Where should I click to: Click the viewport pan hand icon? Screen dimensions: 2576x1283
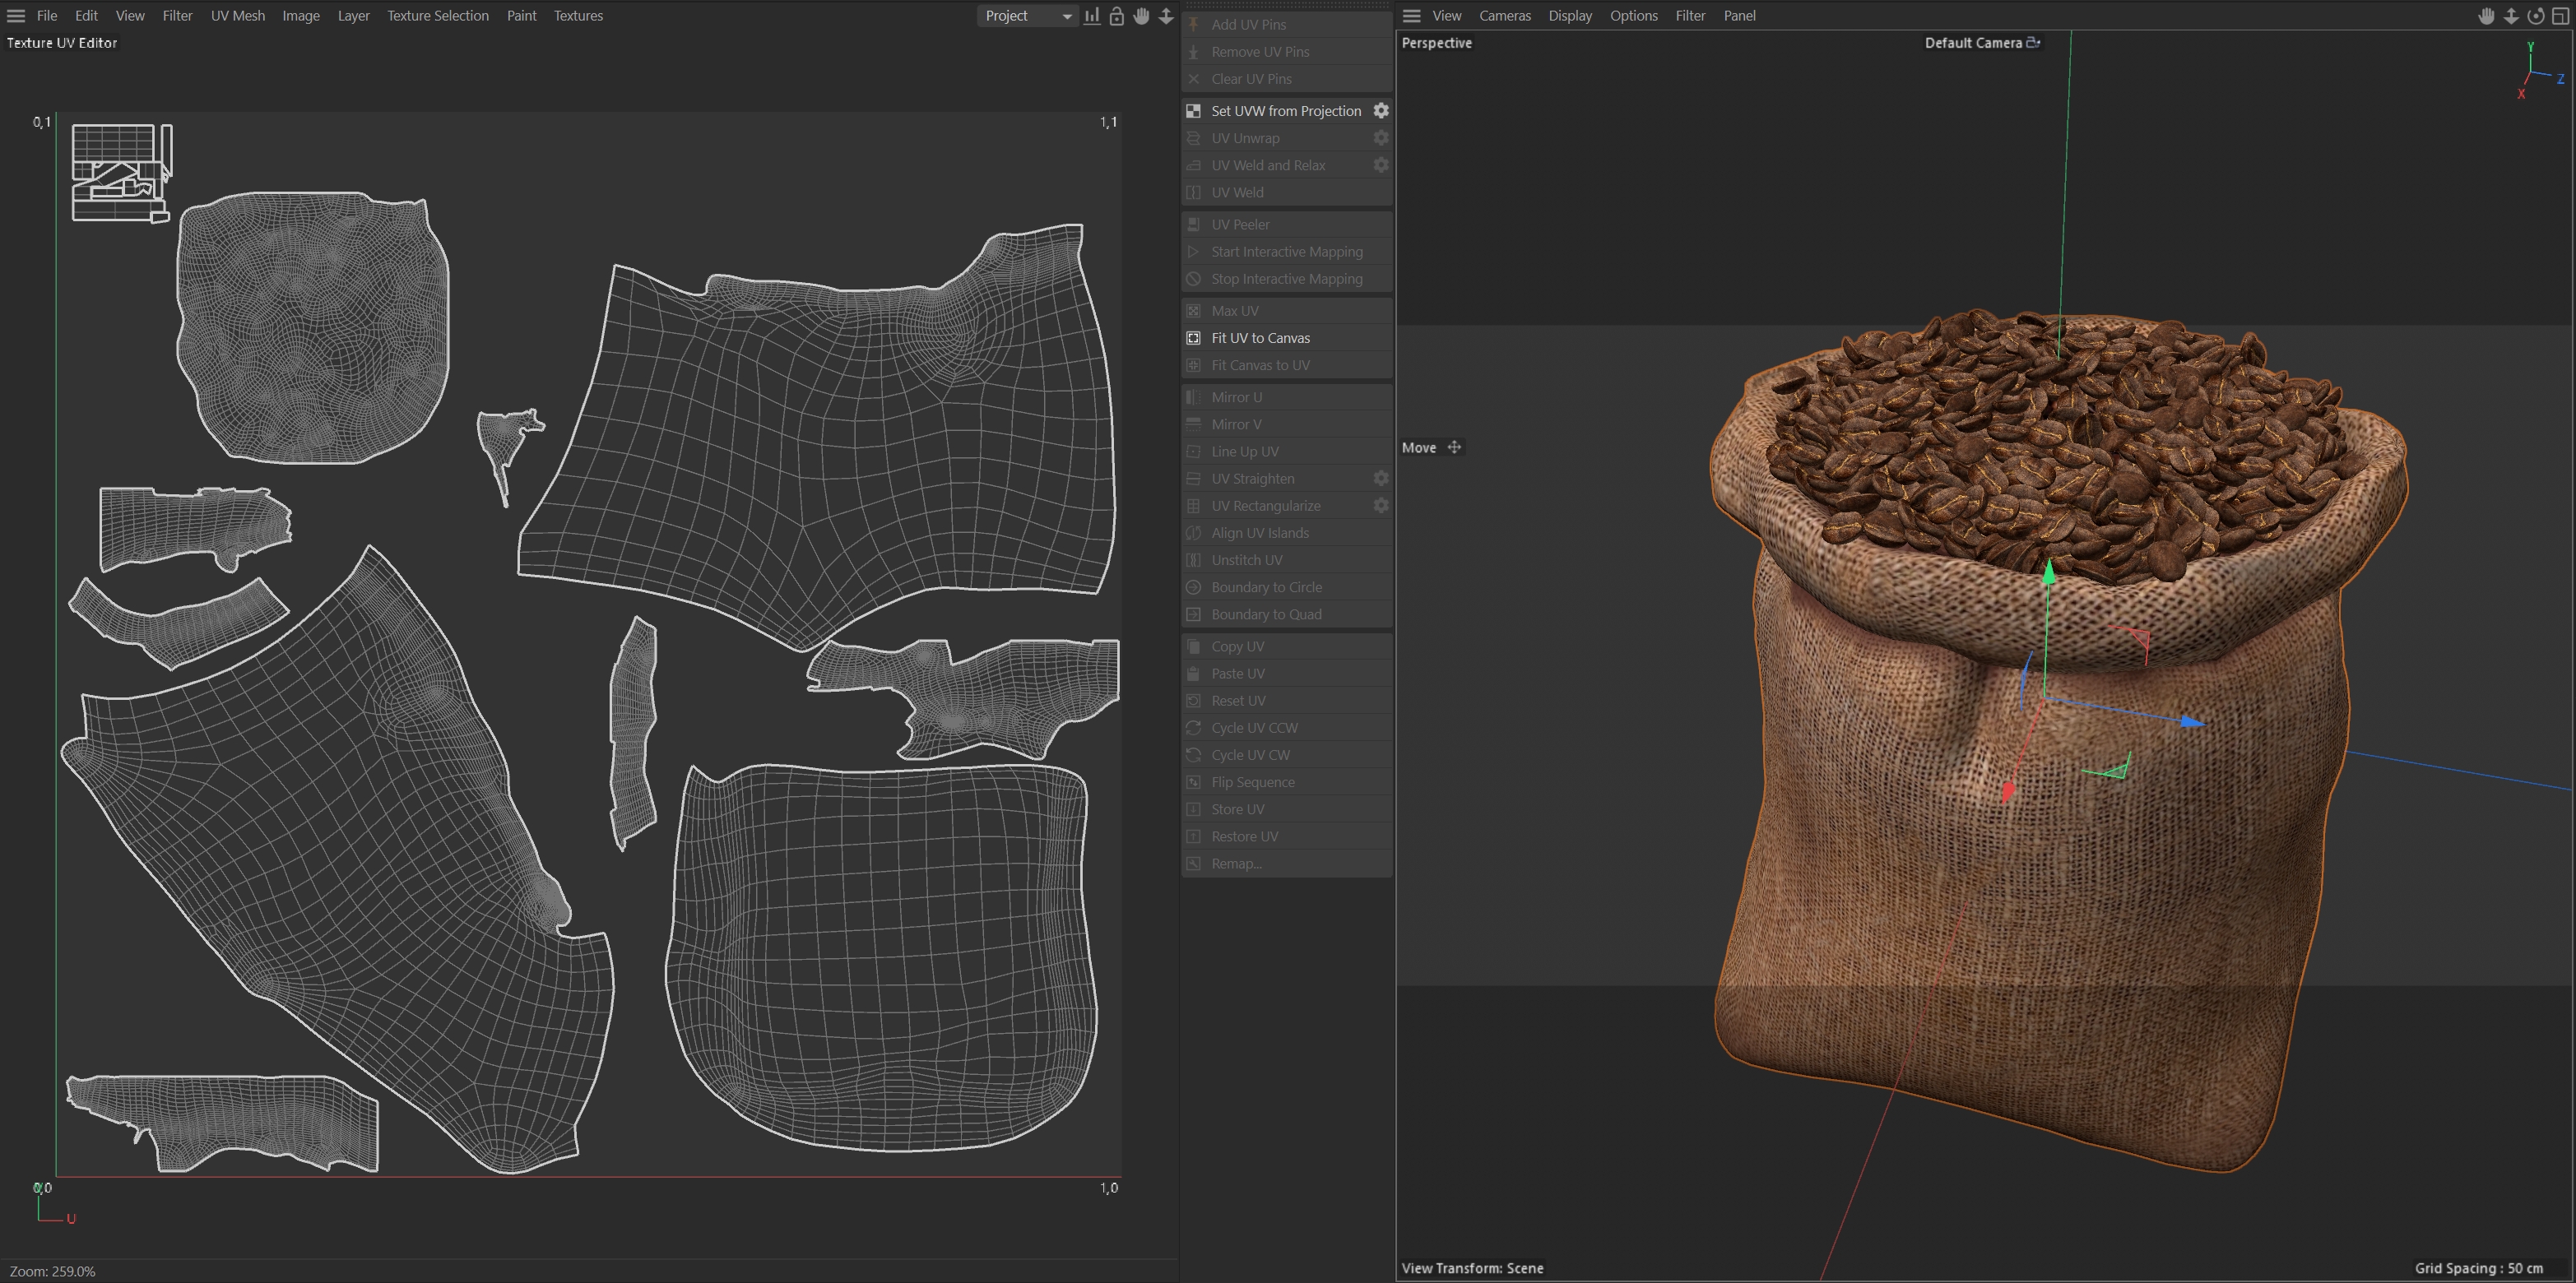(x=2486, y=16)
